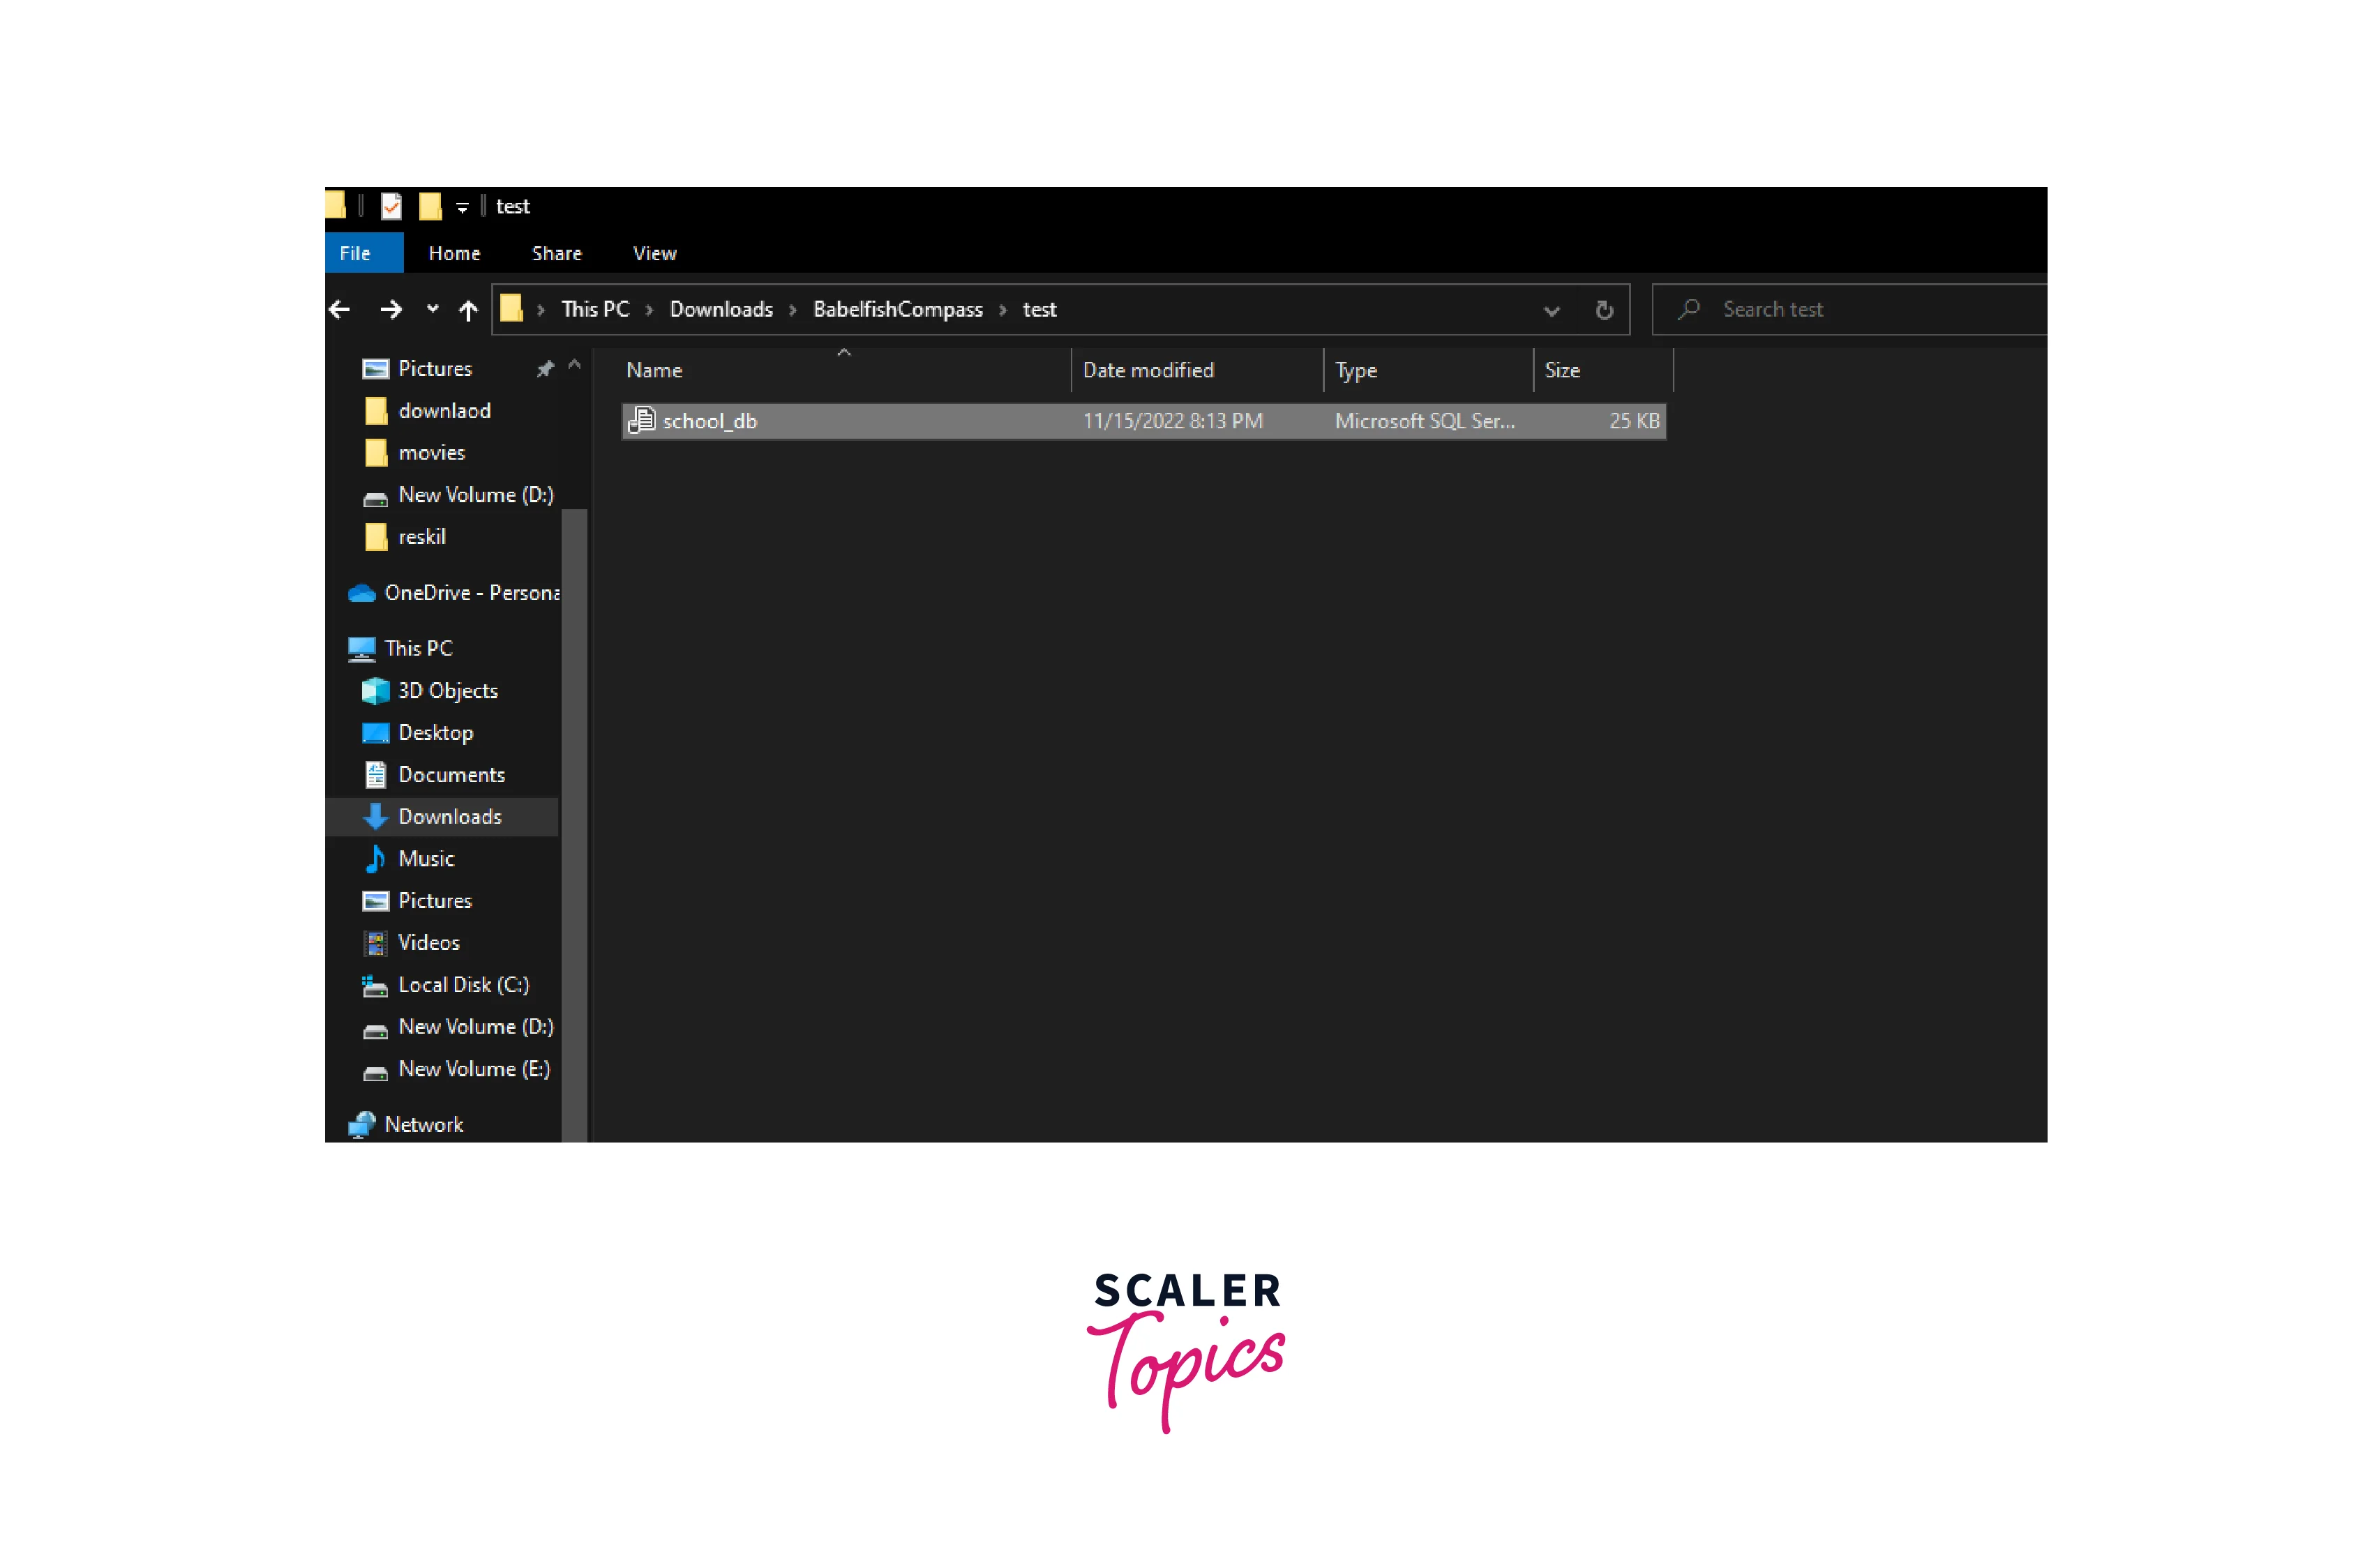
Task: Refresh the current folder view
Action: 1604,310
